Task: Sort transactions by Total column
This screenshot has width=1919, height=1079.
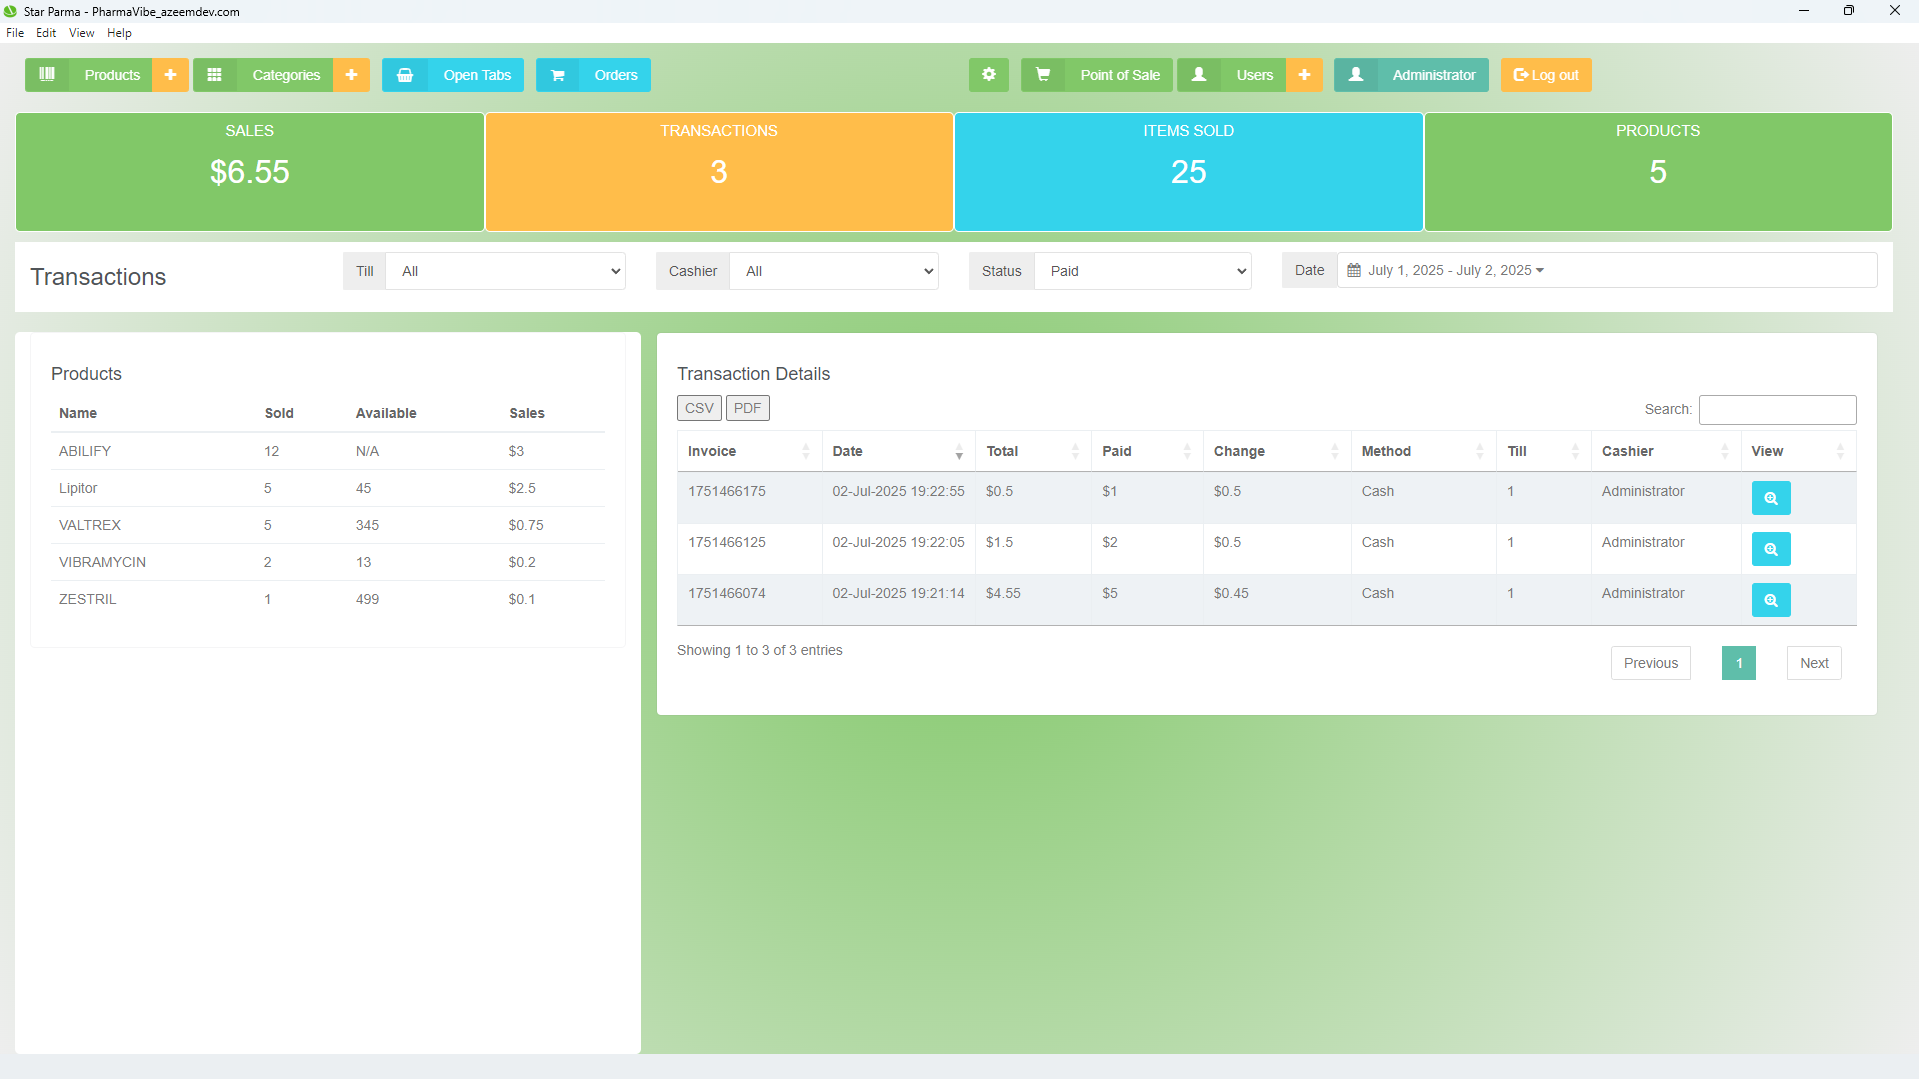Action: click(1032, 451)
